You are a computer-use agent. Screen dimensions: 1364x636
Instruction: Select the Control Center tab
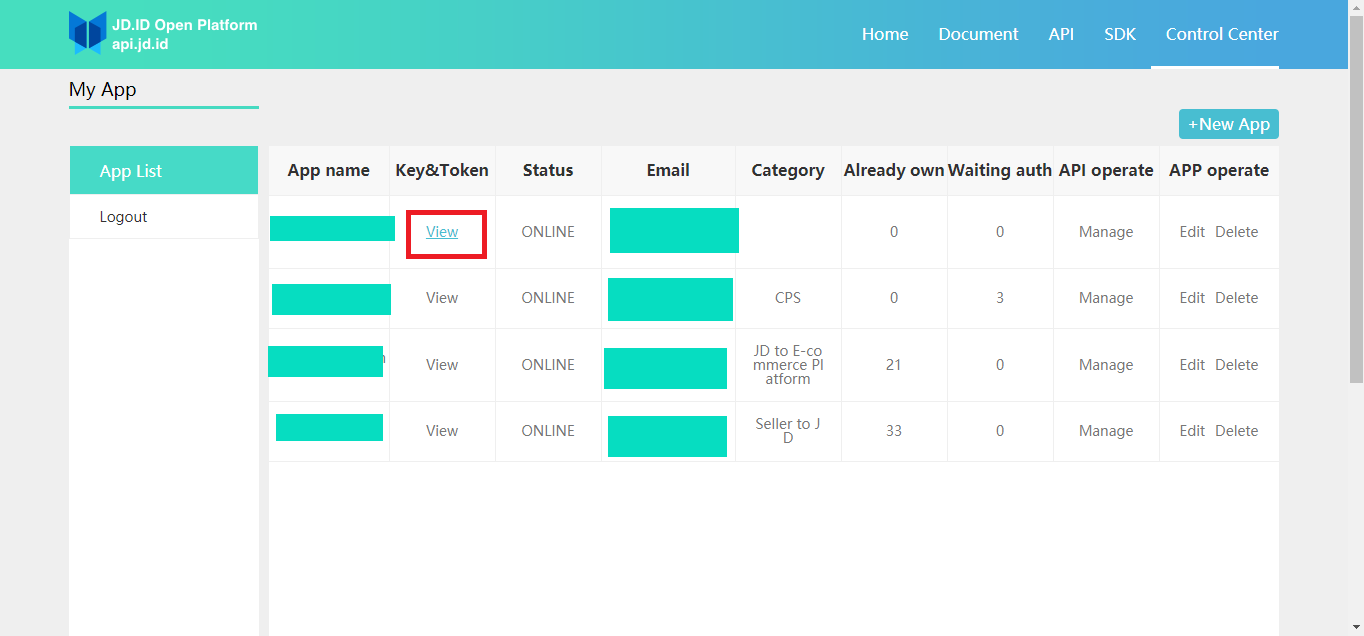pos(1222,34)
